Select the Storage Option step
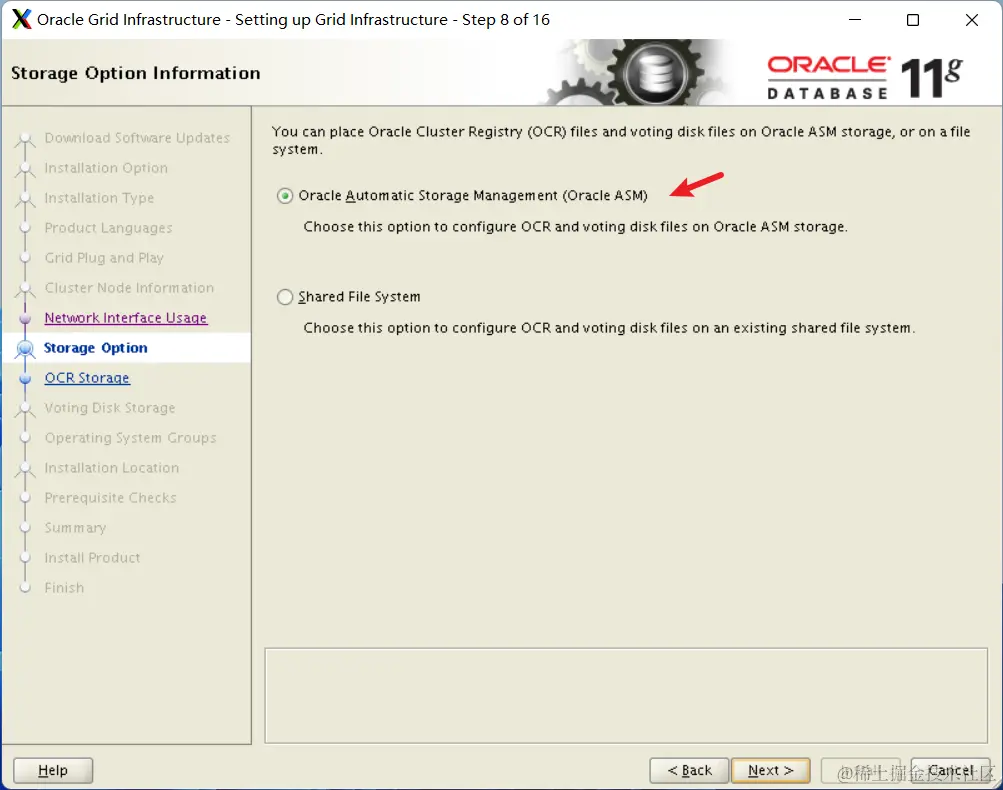This screenshot has width=1003, height=790. coord(96,348)
